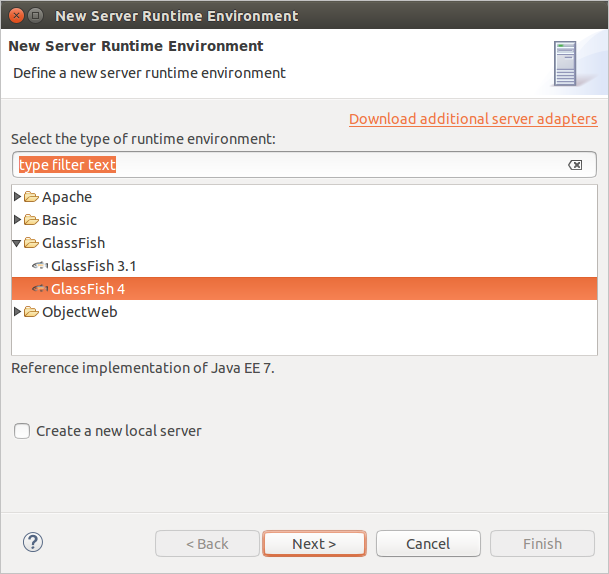This screenshot has width=609, height=574.
Task: Select the Apache label
Action: [x=67, y=197]
